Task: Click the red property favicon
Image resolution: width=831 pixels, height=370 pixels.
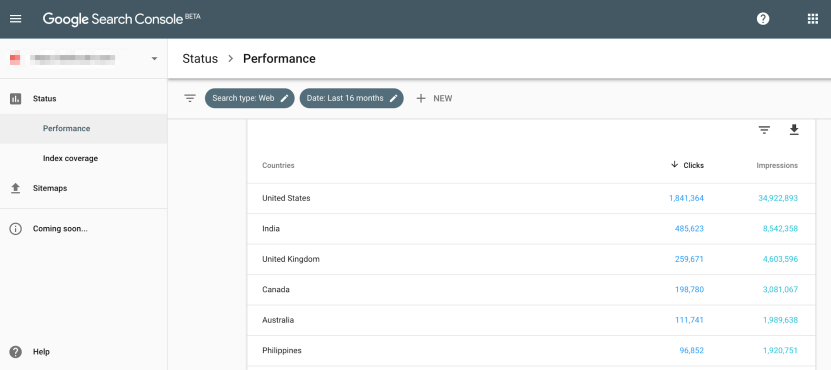Action: 15,58
